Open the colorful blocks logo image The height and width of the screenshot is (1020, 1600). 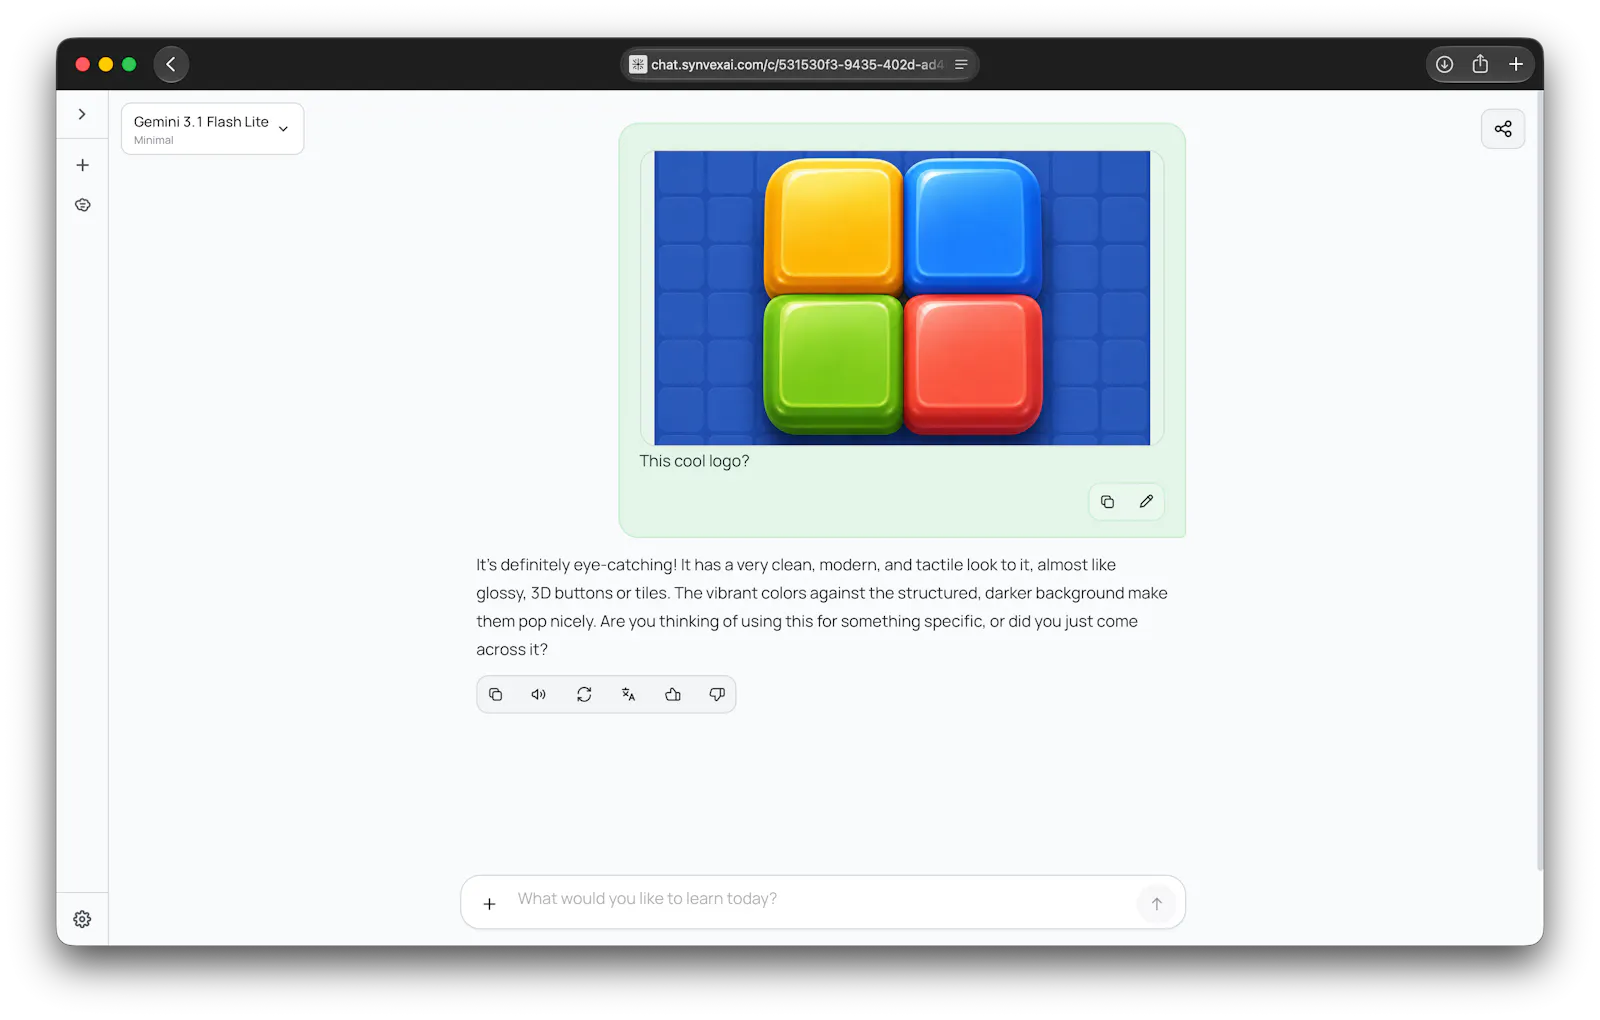902,298
